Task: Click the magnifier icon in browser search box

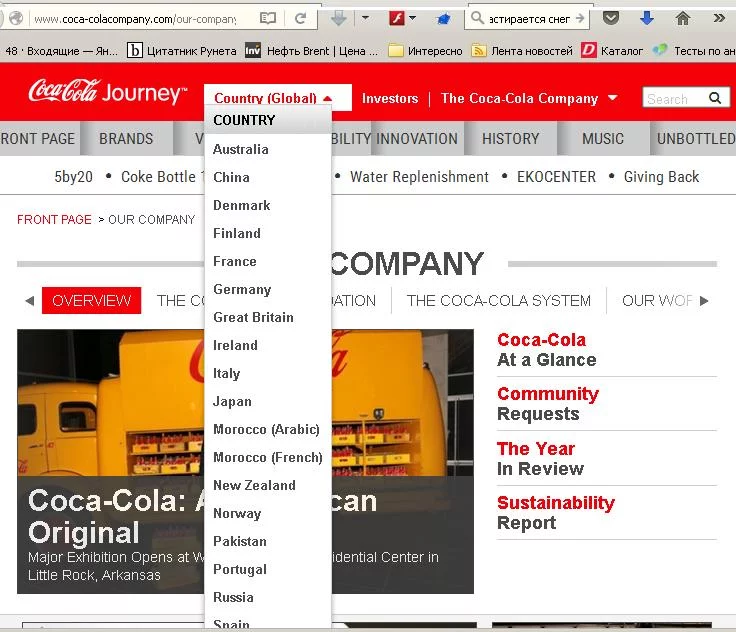Action: [x=477, y=18]
